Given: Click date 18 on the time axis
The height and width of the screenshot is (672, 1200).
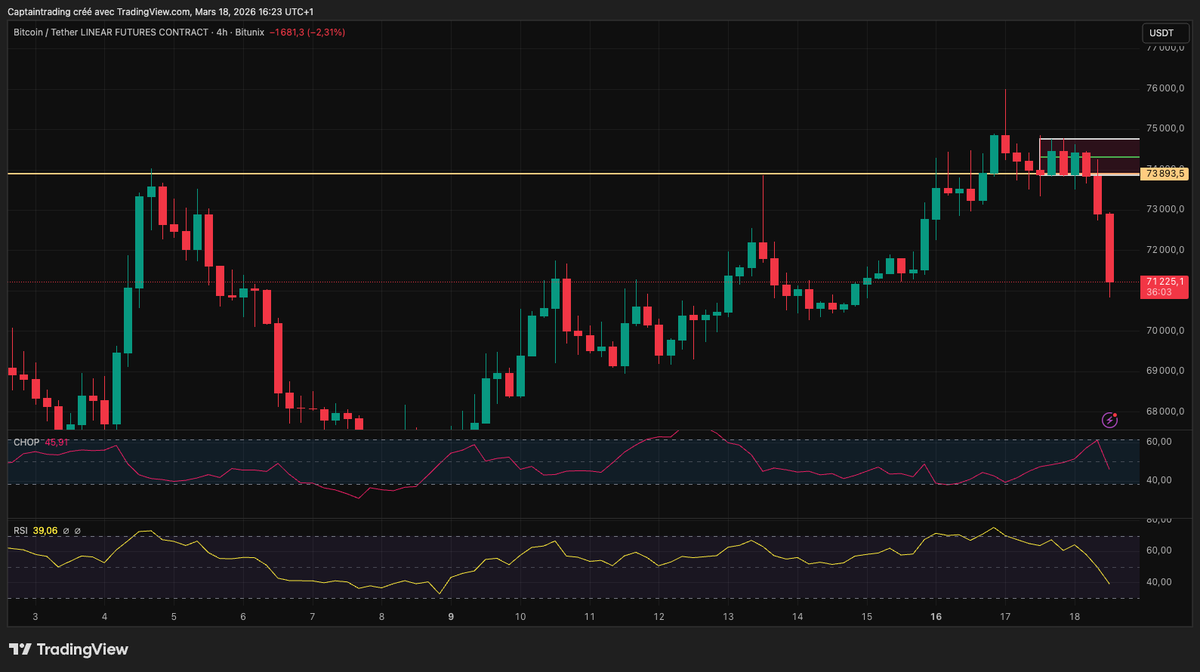Looking at the screenshot, I should point(1074,617).
